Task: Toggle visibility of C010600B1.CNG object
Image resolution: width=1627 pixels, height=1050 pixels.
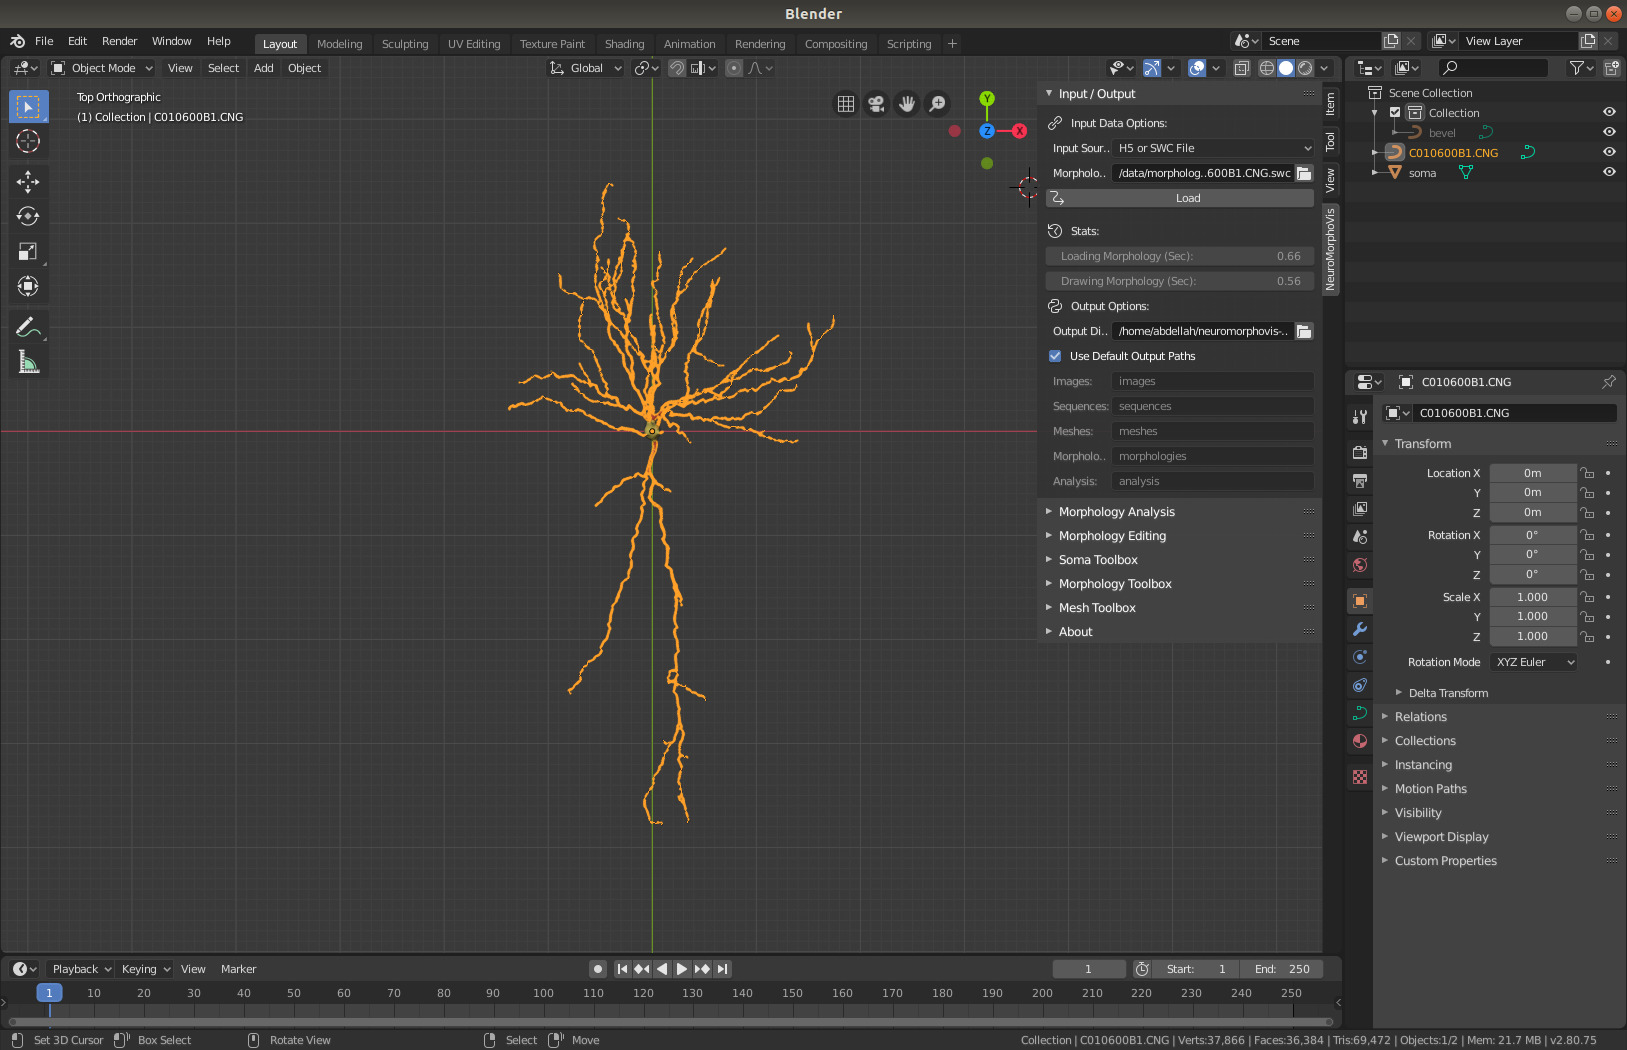Action: point(1609,152)
